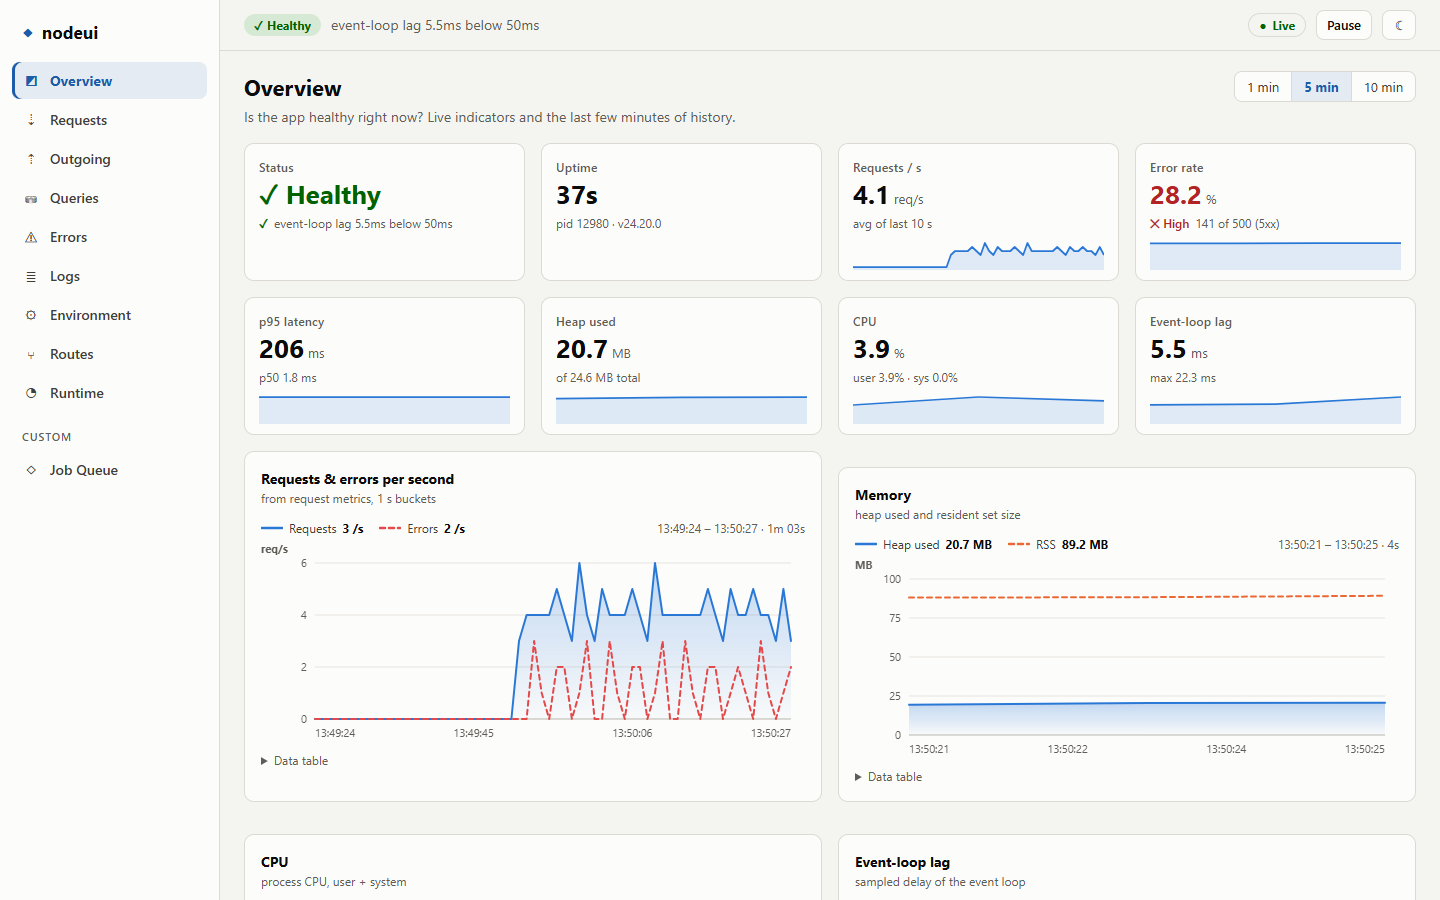Click the Uptime value 37s
Screen dimensions: 1440x900
pyautogui.click(x=577, y=195)
